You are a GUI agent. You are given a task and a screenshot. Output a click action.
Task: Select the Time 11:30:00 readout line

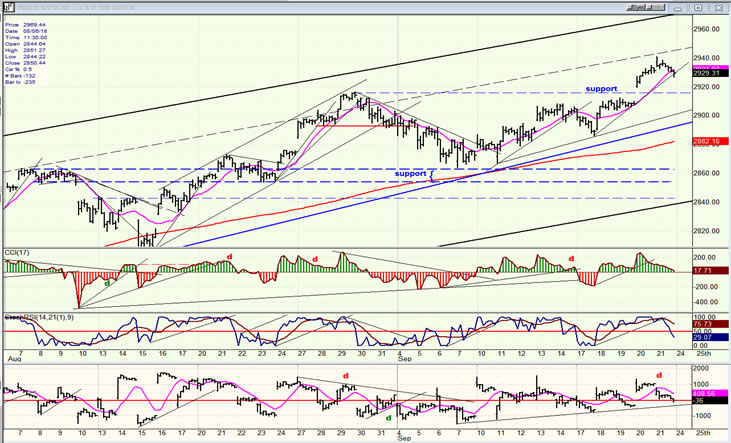click(x=26, y=37)
